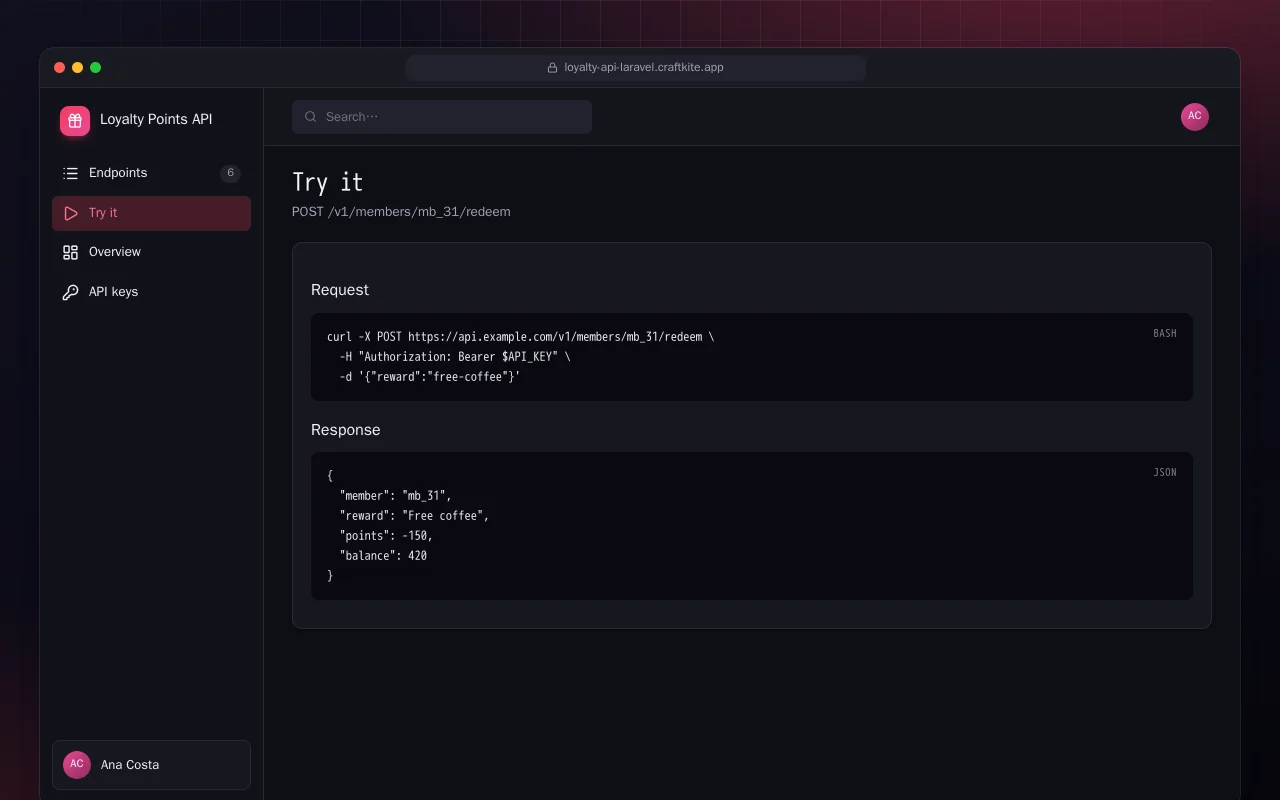Click the Loyalty Points API title

(156, 119)
